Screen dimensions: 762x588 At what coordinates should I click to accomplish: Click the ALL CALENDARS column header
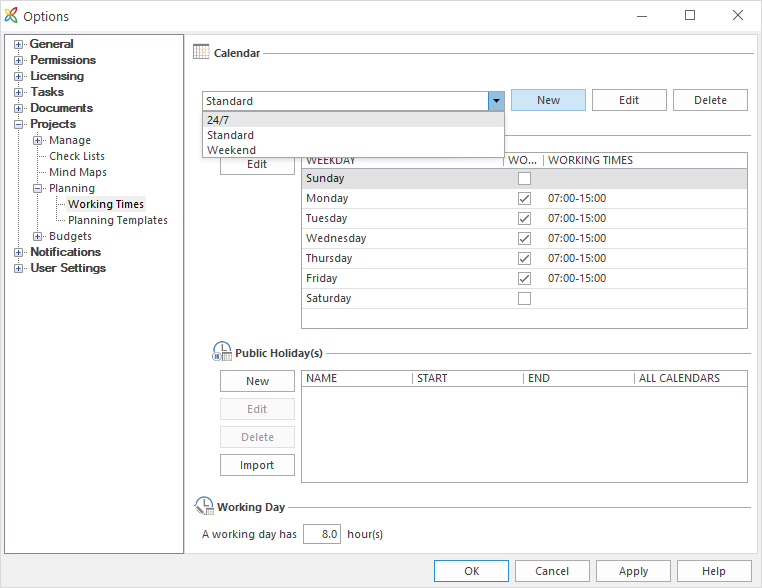click(x=691, y=379)
